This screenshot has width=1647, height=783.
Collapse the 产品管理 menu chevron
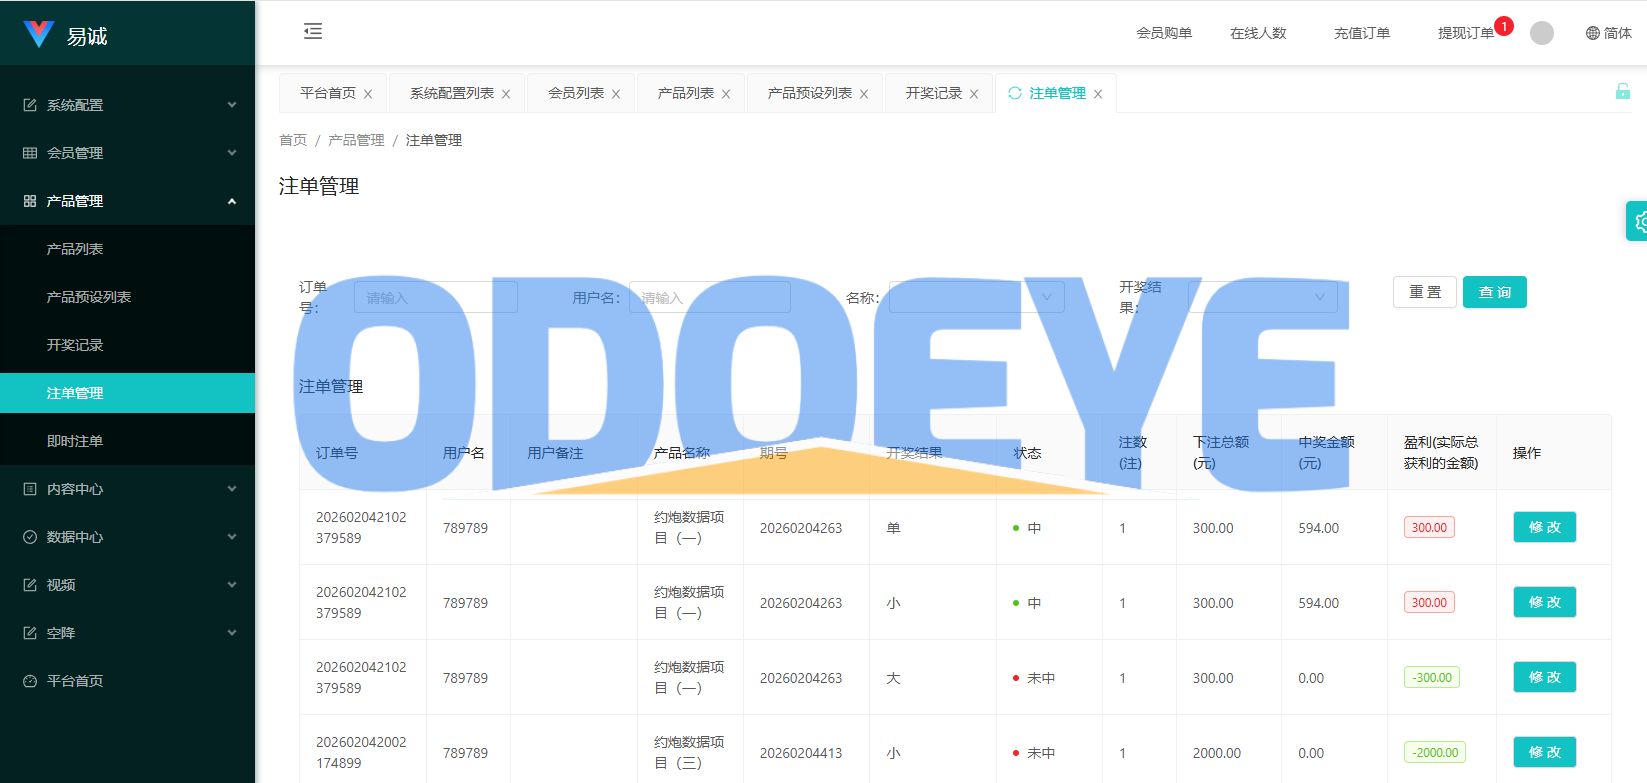(232, 201)
